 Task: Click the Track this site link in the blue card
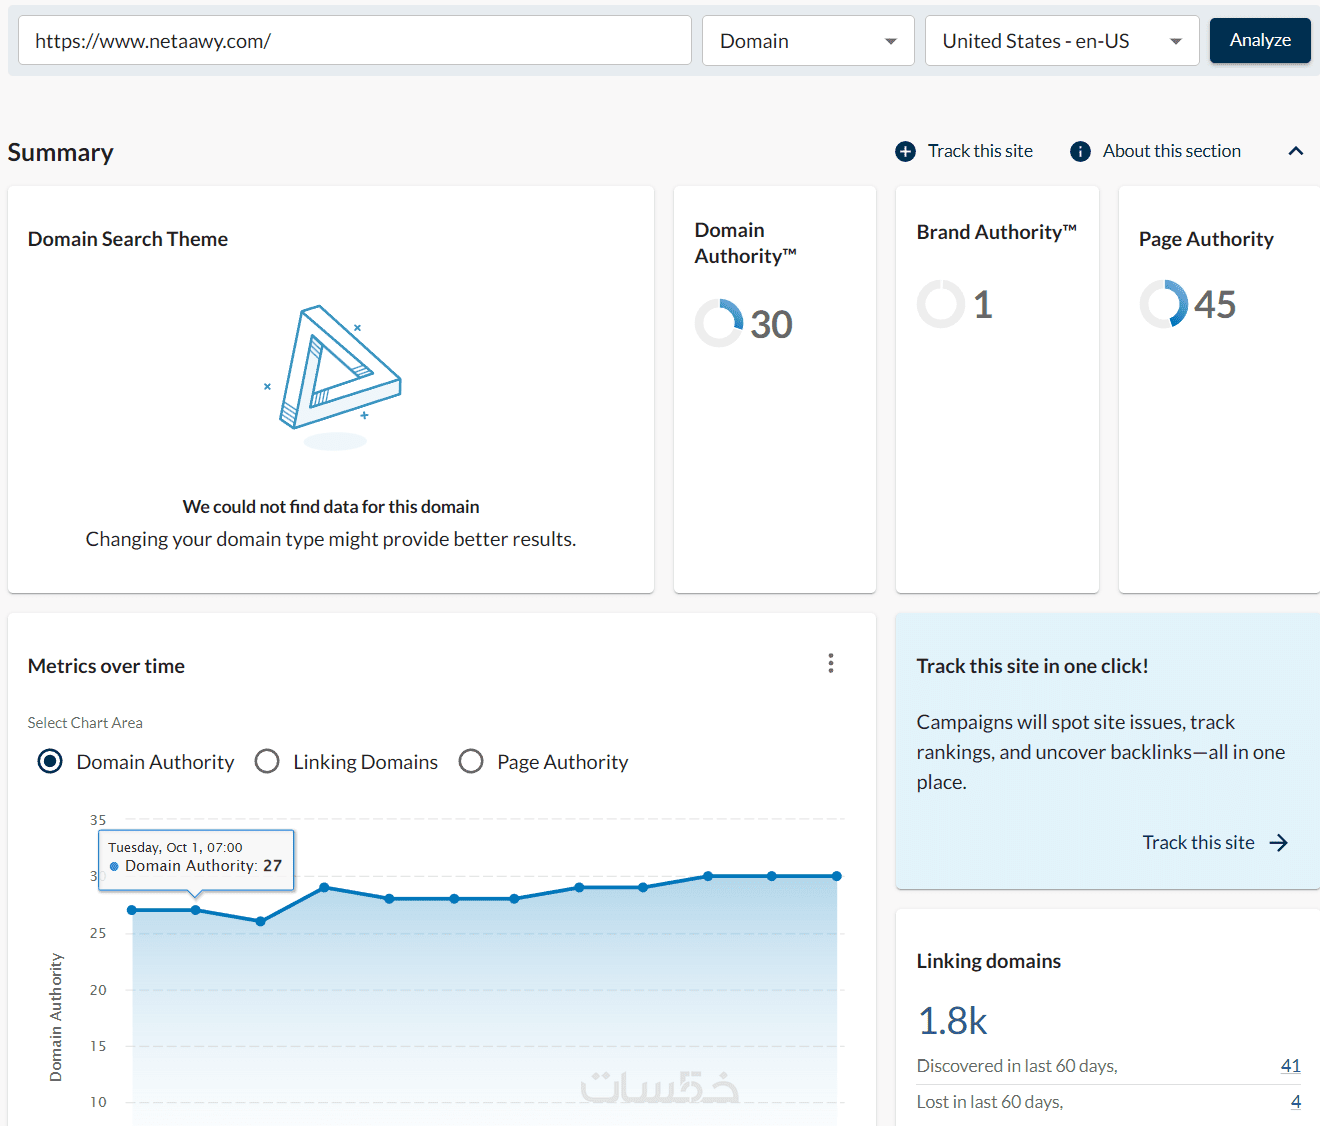pos(1198,843)
